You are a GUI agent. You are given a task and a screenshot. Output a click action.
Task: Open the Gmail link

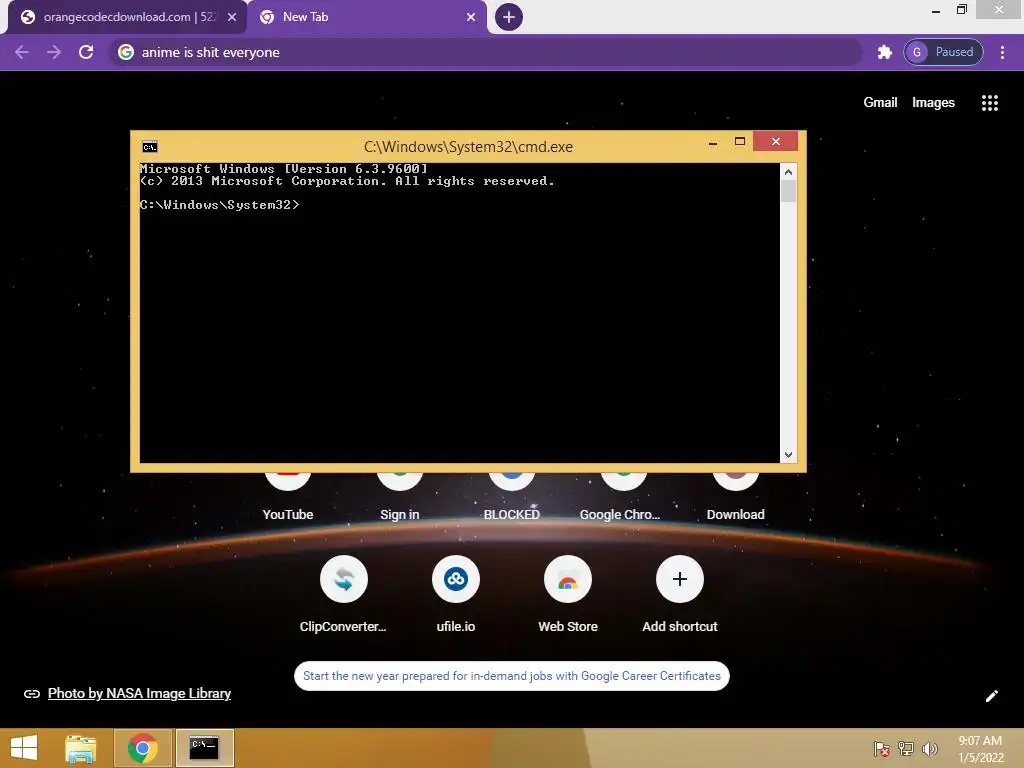880,103
